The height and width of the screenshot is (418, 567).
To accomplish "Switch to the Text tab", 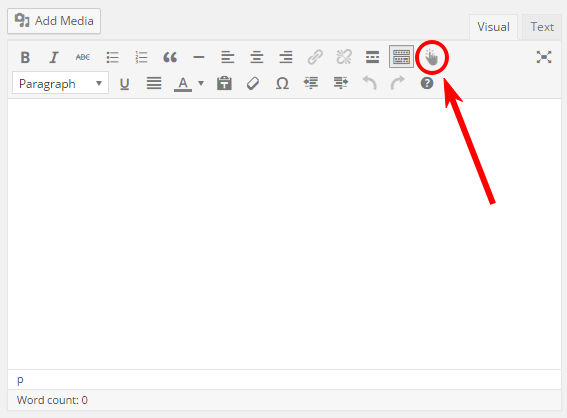I will pyautogui.click(x=542, y=27).
